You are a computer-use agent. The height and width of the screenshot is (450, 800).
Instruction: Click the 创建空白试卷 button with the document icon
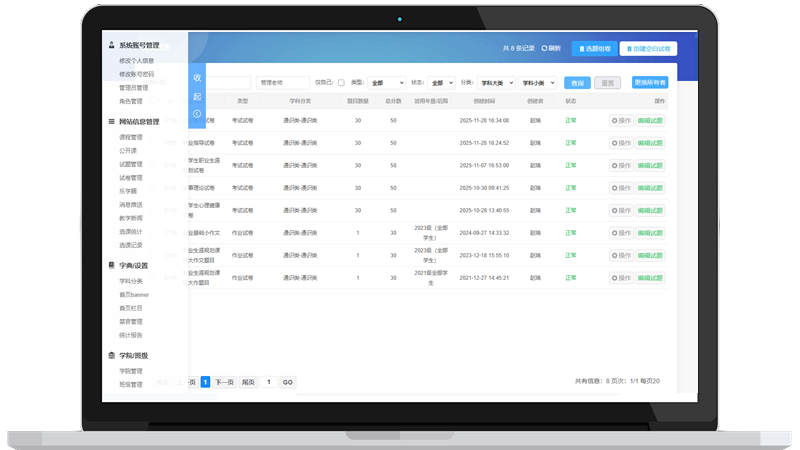point(648,48)
